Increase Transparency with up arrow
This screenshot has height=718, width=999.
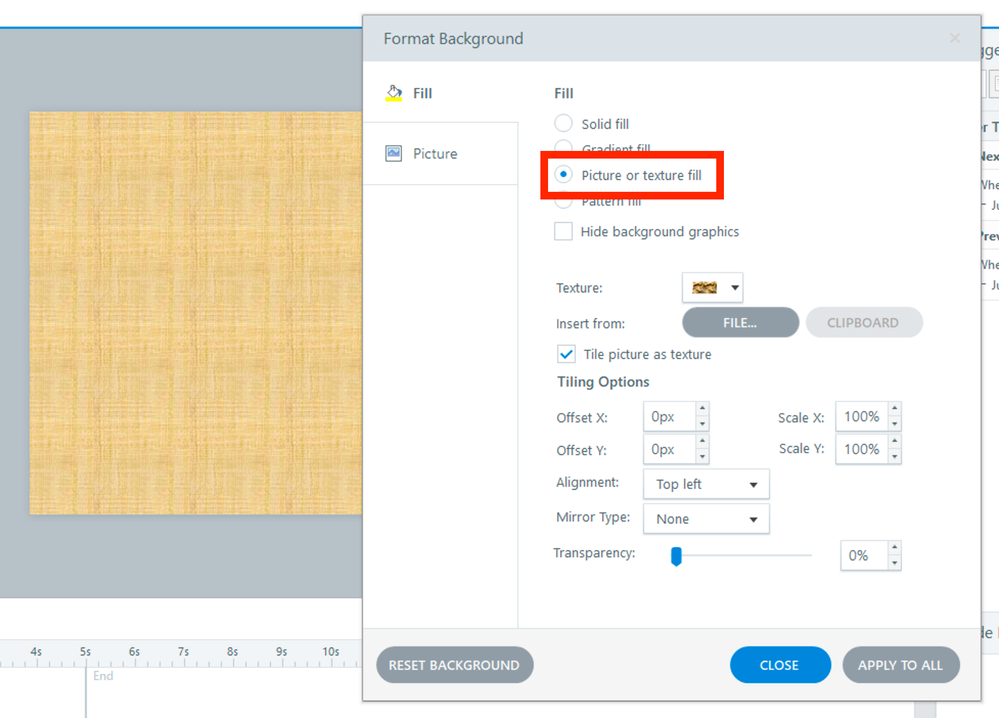[895, 548]
